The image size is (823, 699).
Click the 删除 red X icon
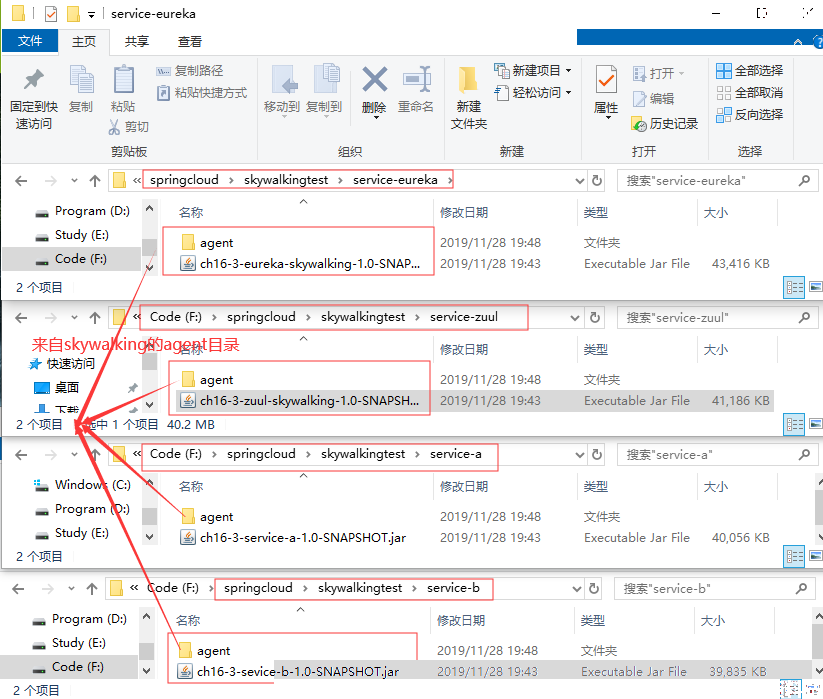375,79
